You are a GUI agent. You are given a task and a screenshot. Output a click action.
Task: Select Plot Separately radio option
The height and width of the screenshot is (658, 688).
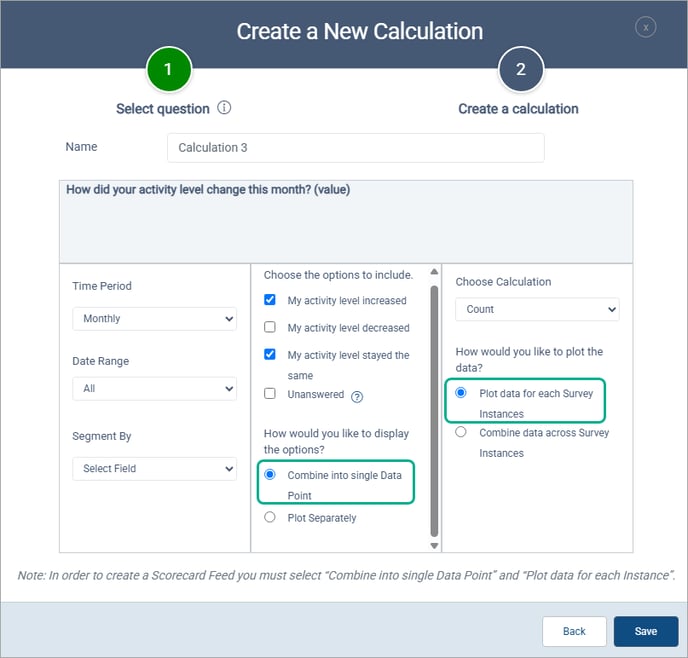[x=270, y=518]
